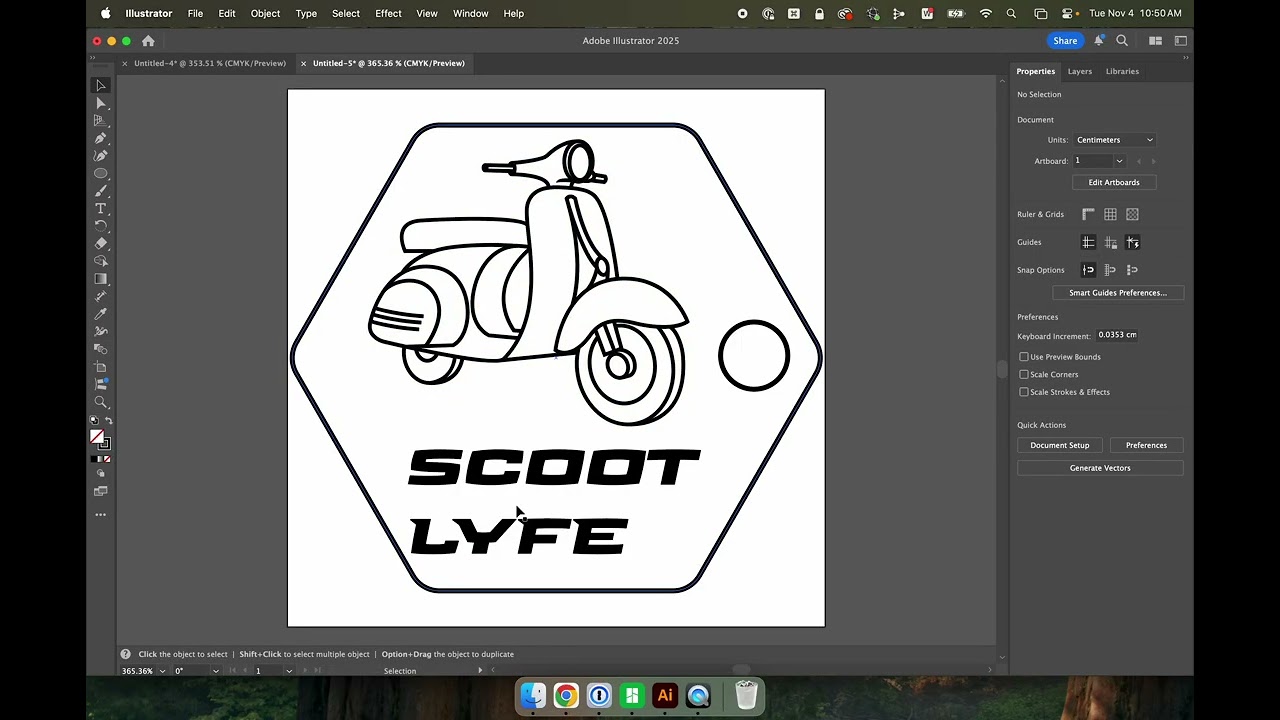Switch to the Untitled-4 document tab

tap(210, 63)
